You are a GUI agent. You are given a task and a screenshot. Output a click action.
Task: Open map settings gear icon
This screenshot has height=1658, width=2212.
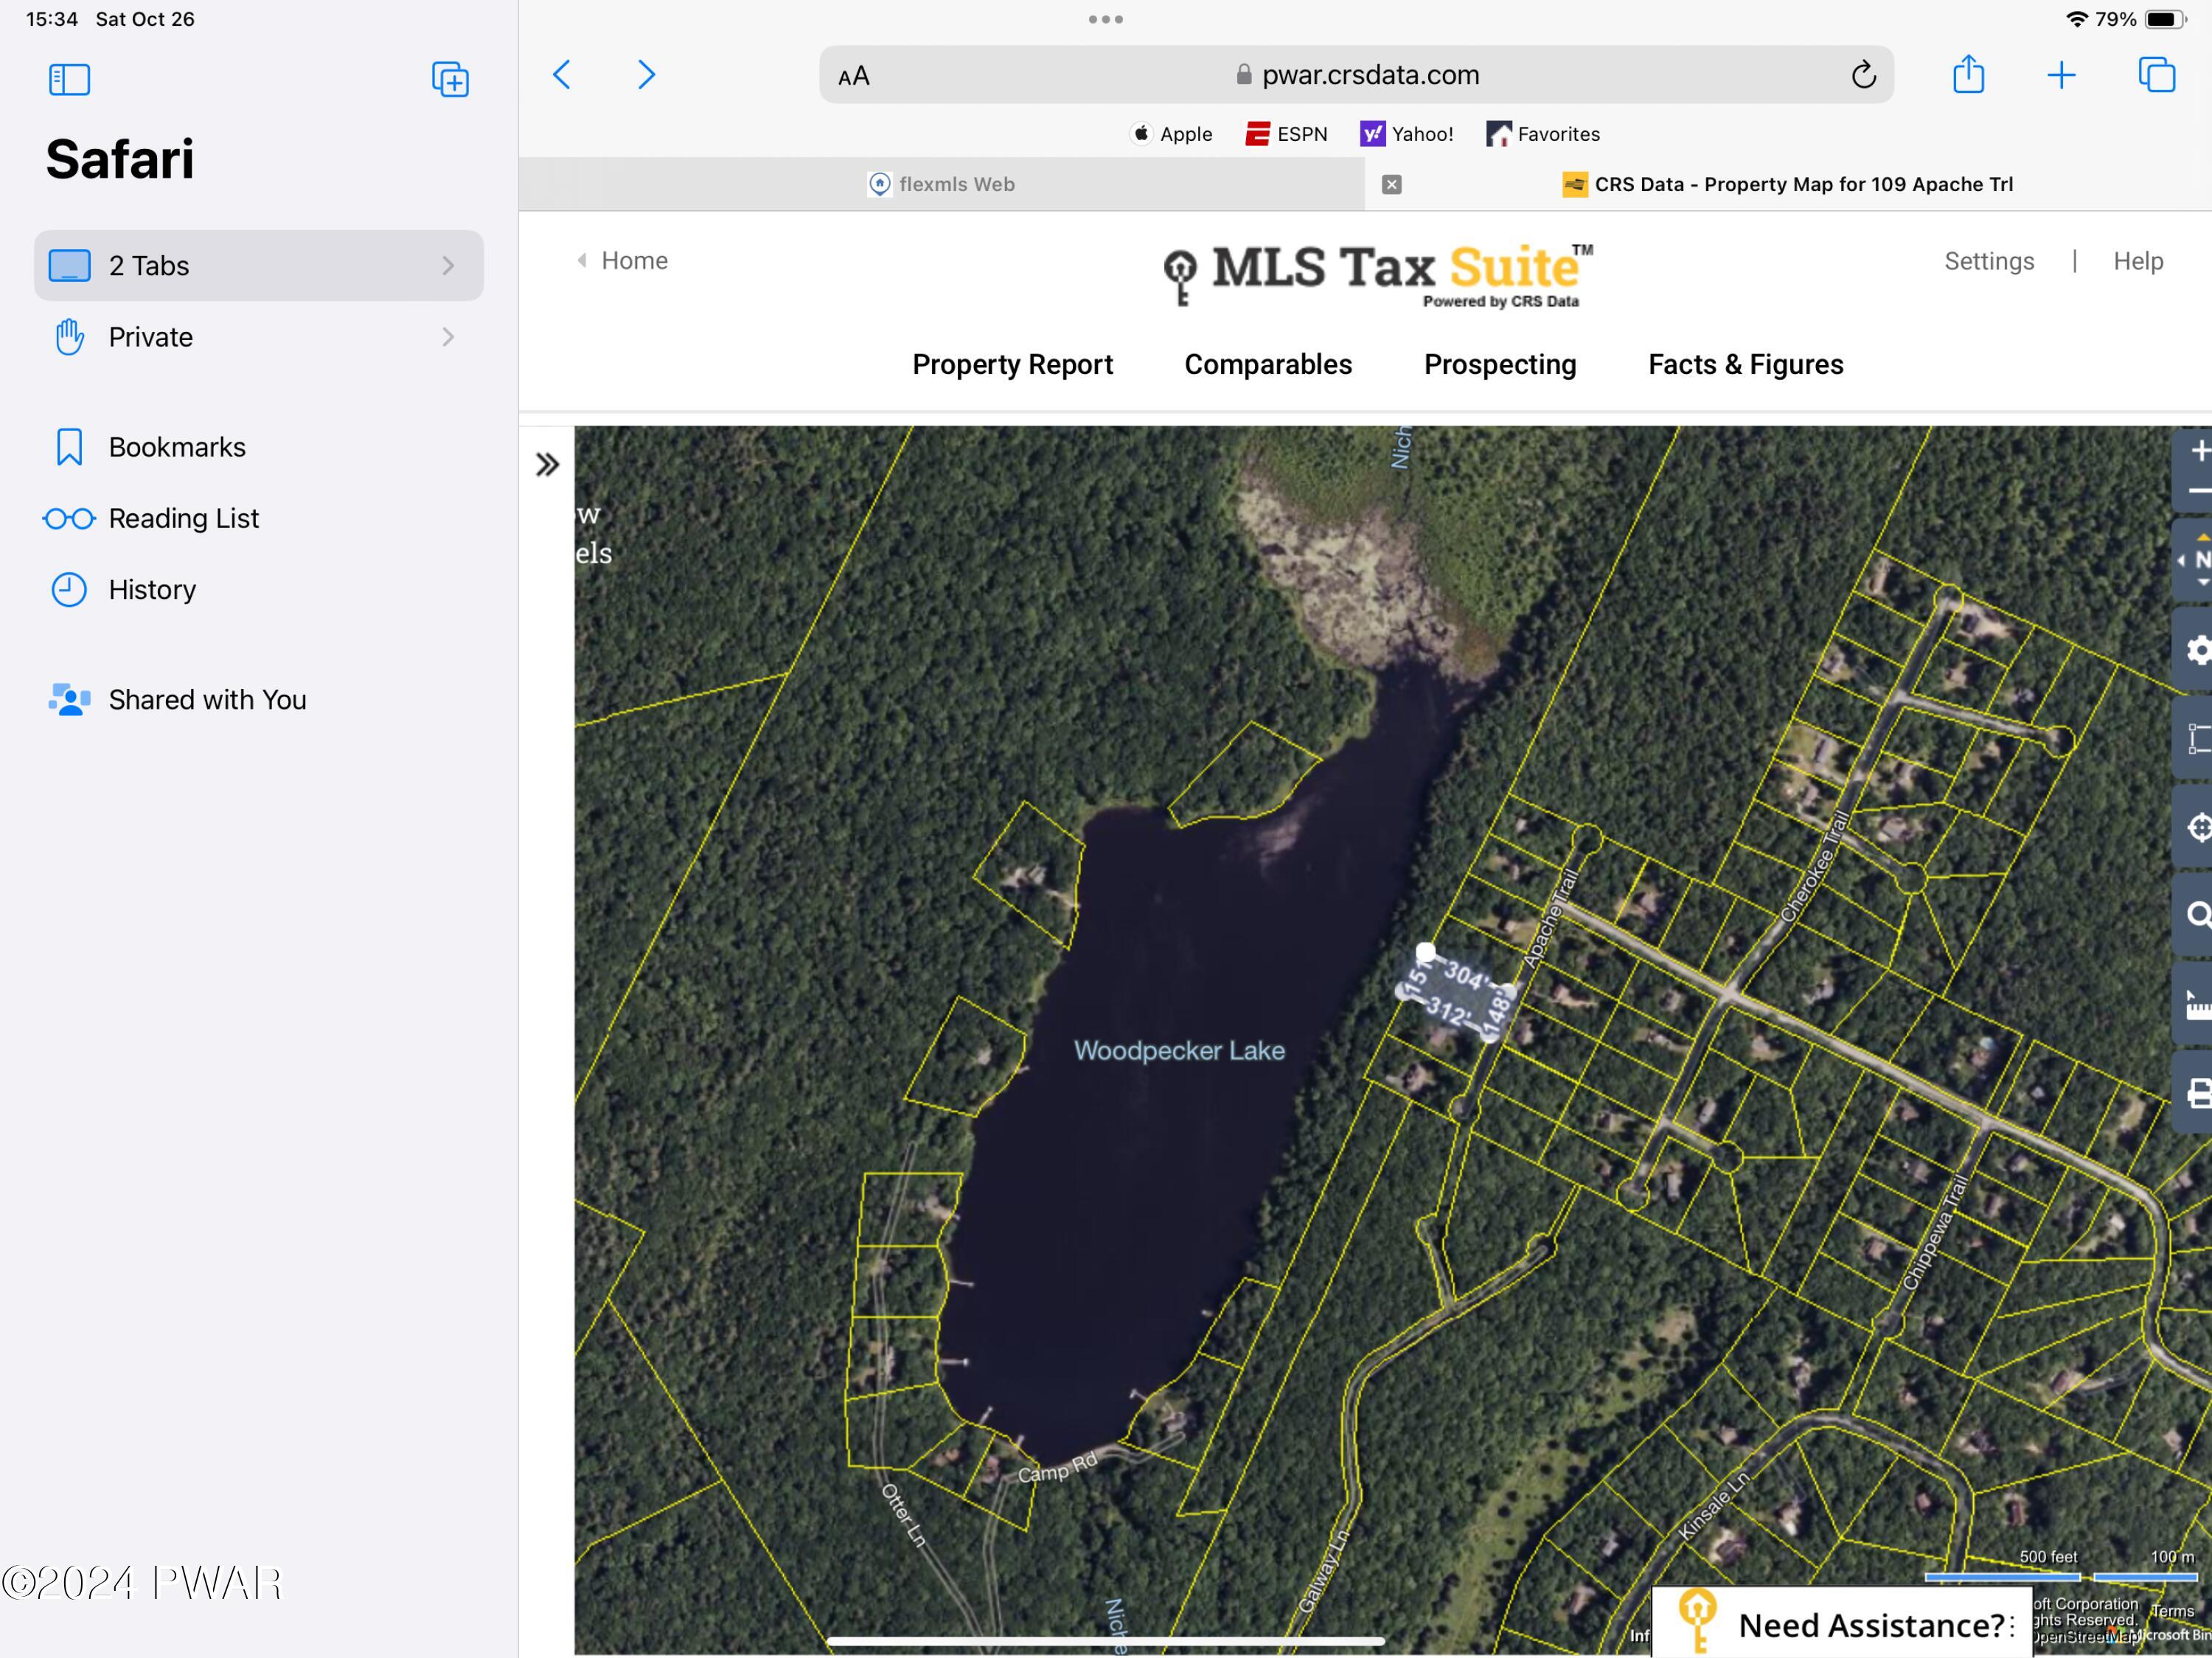2198,650
